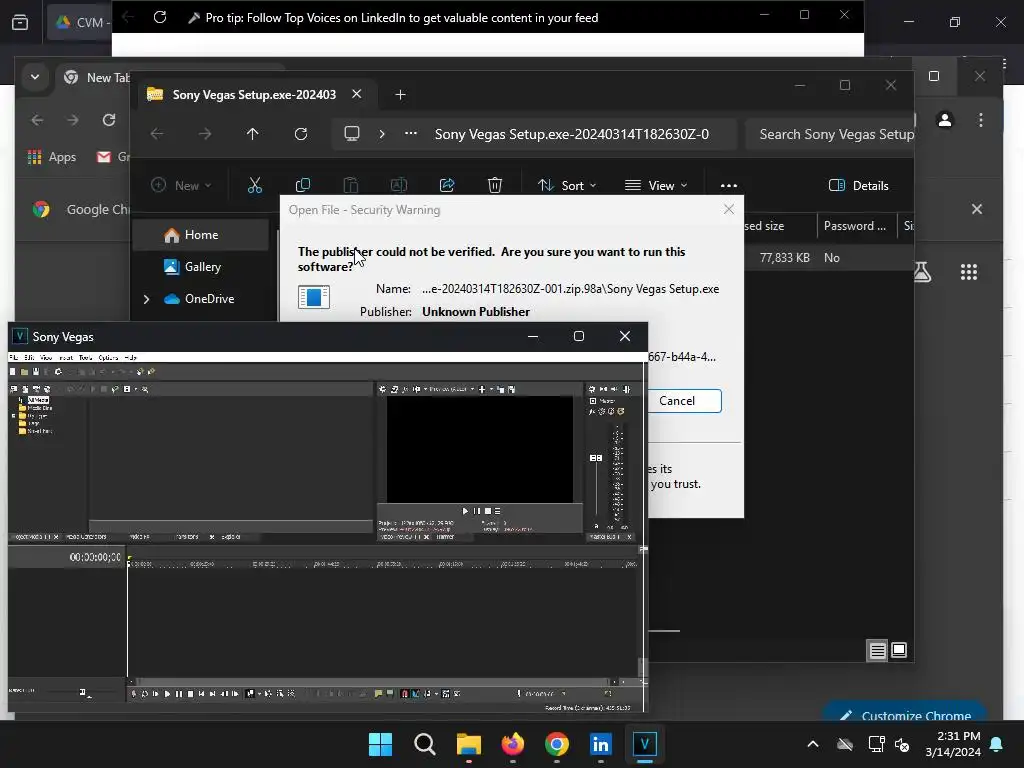Click timeline Record button in Vegas transport
The width and height of the screenshot is (1024, 768).
click(x=134, y=694)
